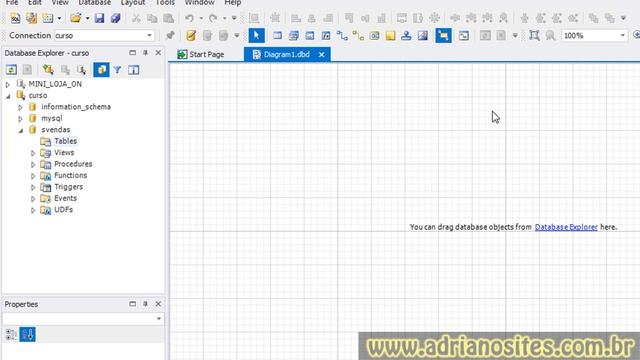
Task: Click the Help menu
Action: (233, 2)
